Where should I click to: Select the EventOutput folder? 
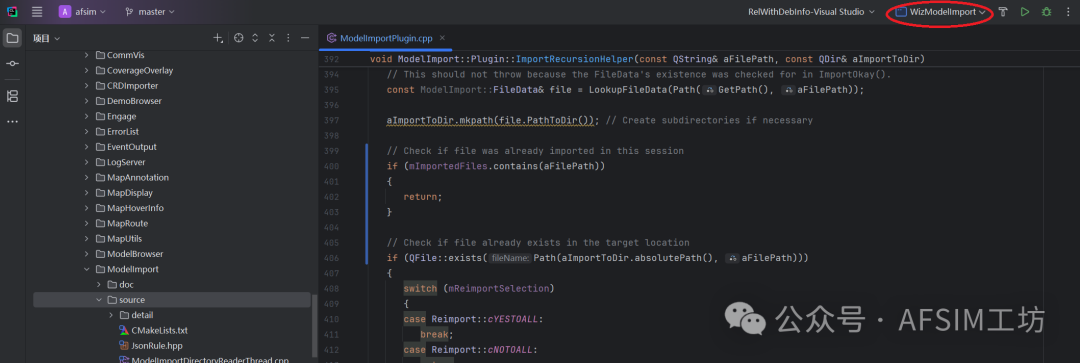click(x=132, y=147)
